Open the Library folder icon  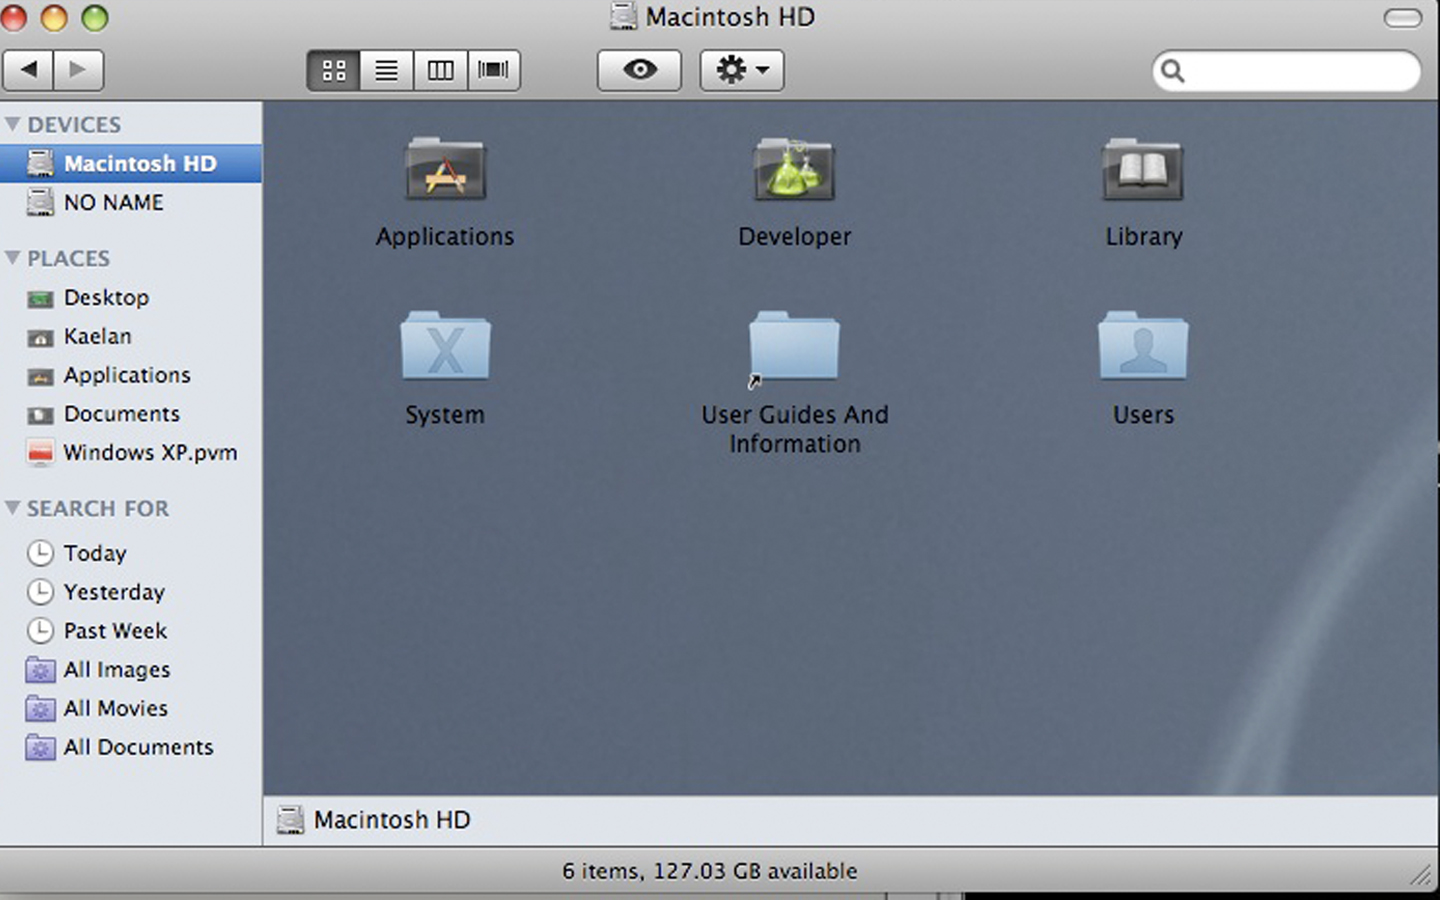[1143, 170]
